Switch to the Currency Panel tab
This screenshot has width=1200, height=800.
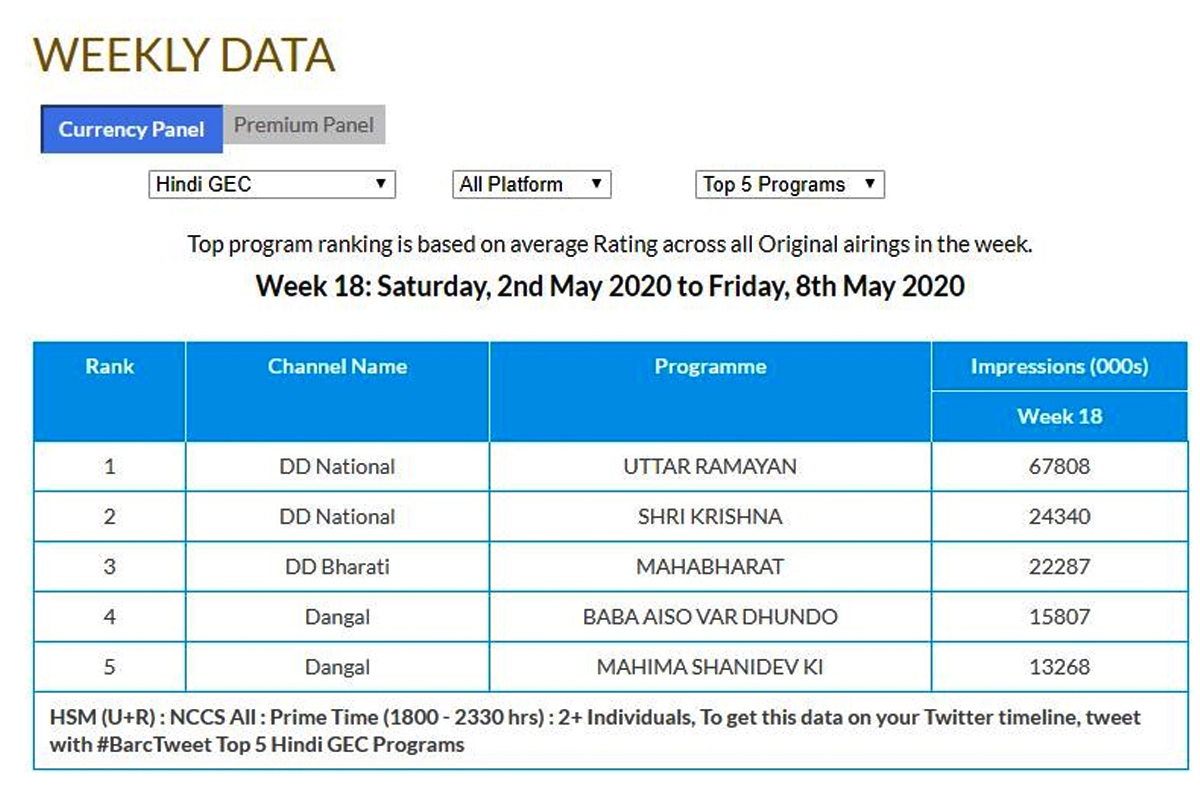pyautogui.click(x=131, y=129)
